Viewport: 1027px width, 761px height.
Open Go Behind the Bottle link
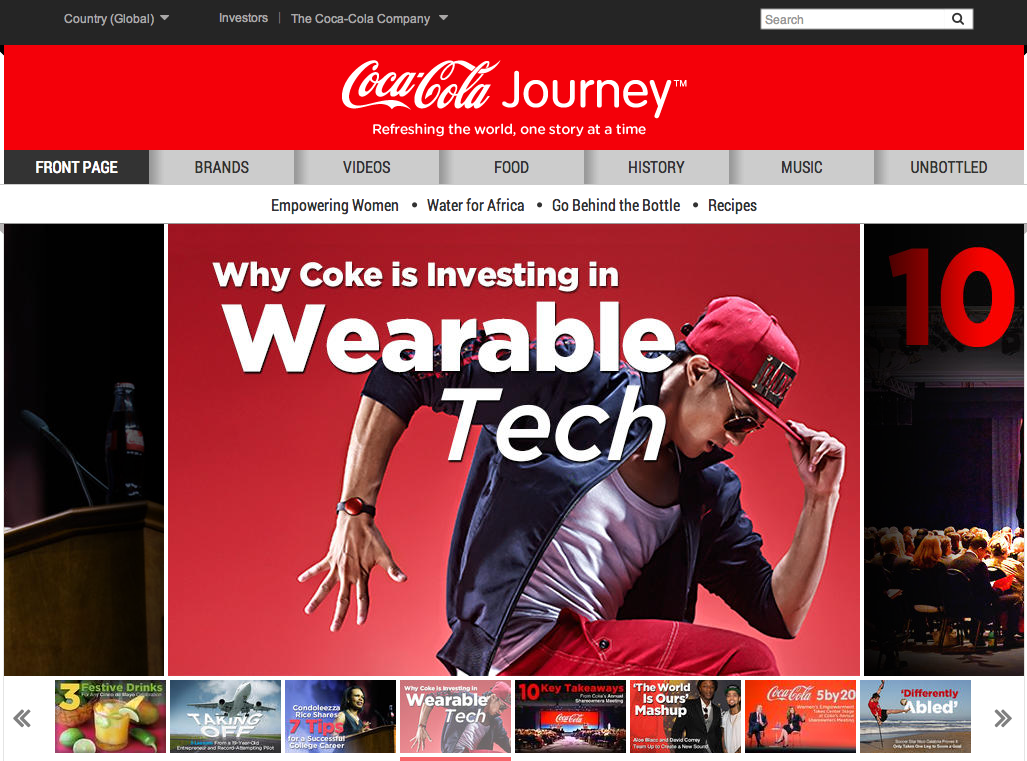coord(616,206)
